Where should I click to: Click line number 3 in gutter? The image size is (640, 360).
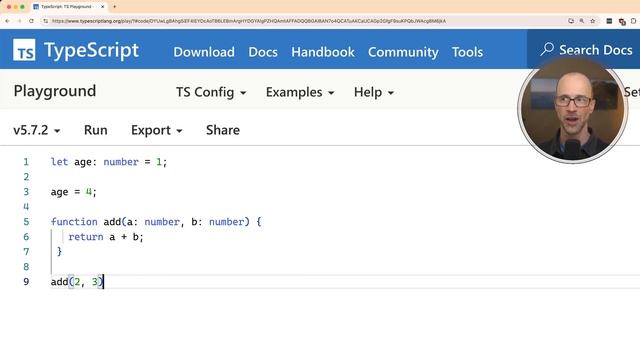[26, 192]
